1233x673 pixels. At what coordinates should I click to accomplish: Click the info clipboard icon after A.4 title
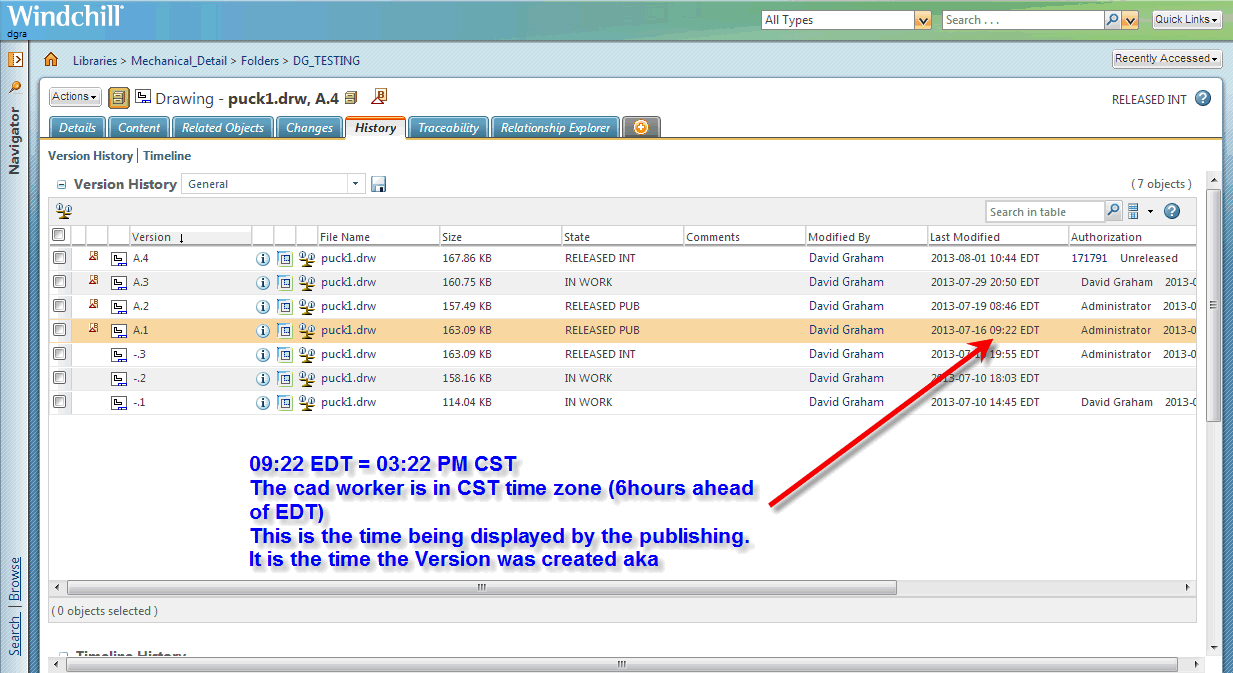tap(351, 98)
